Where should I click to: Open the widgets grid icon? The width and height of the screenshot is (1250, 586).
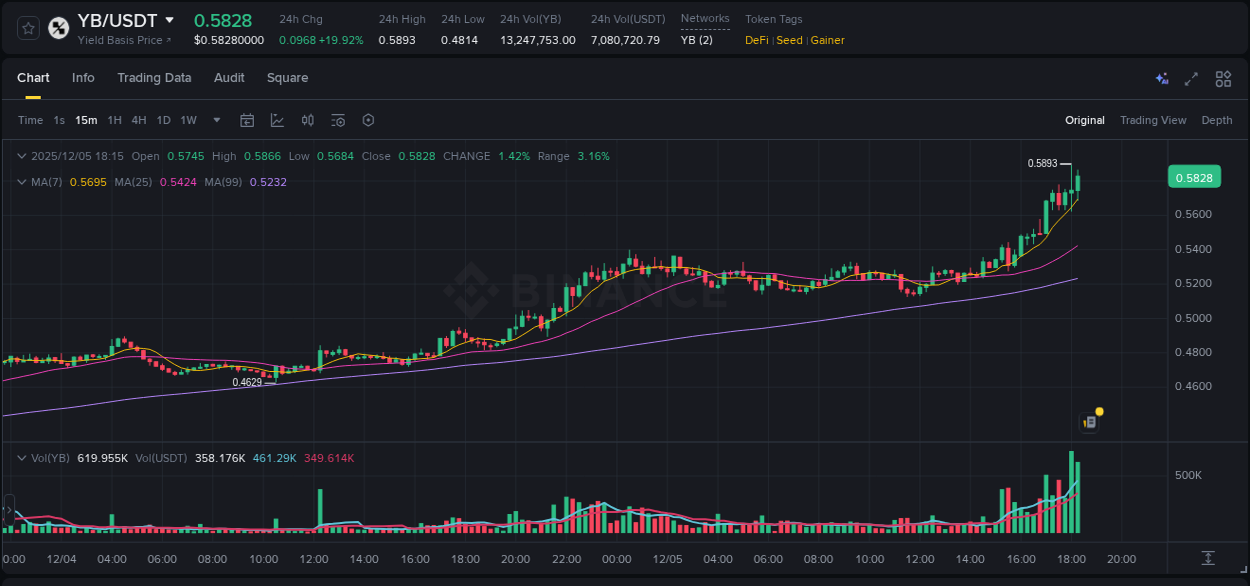click(1223, 78)
